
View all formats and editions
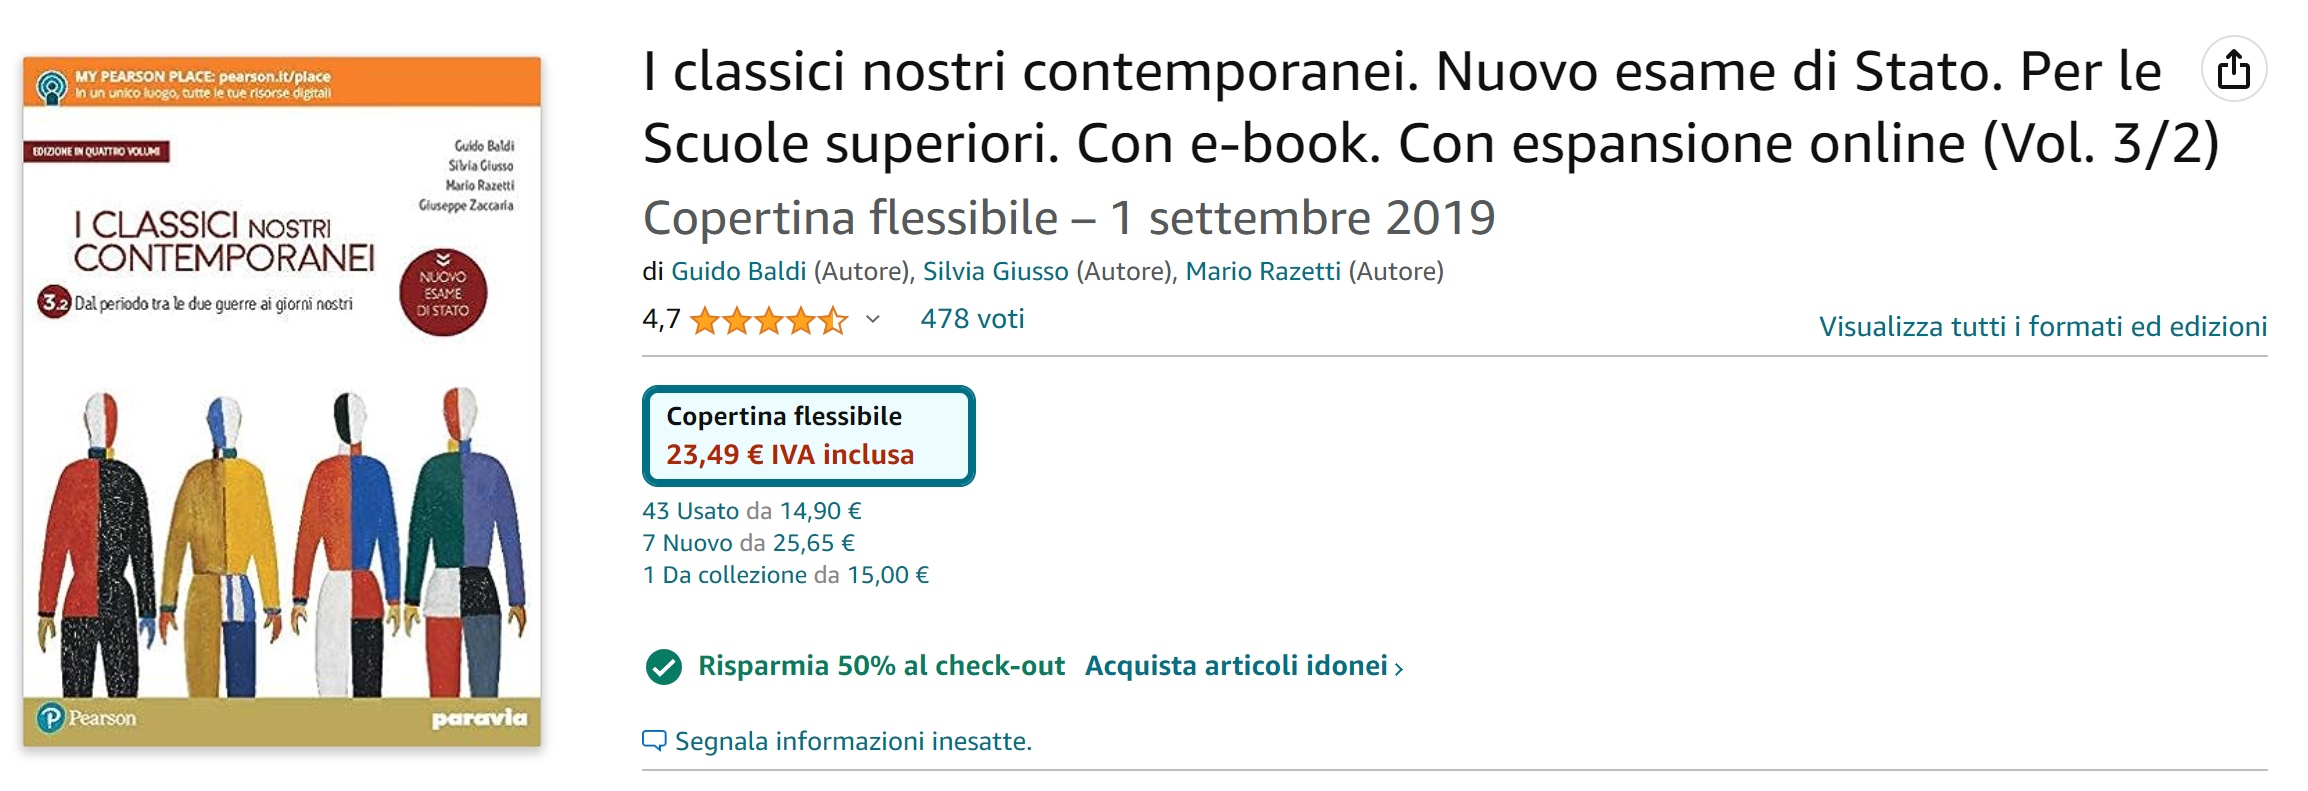tap(2043, 326)
